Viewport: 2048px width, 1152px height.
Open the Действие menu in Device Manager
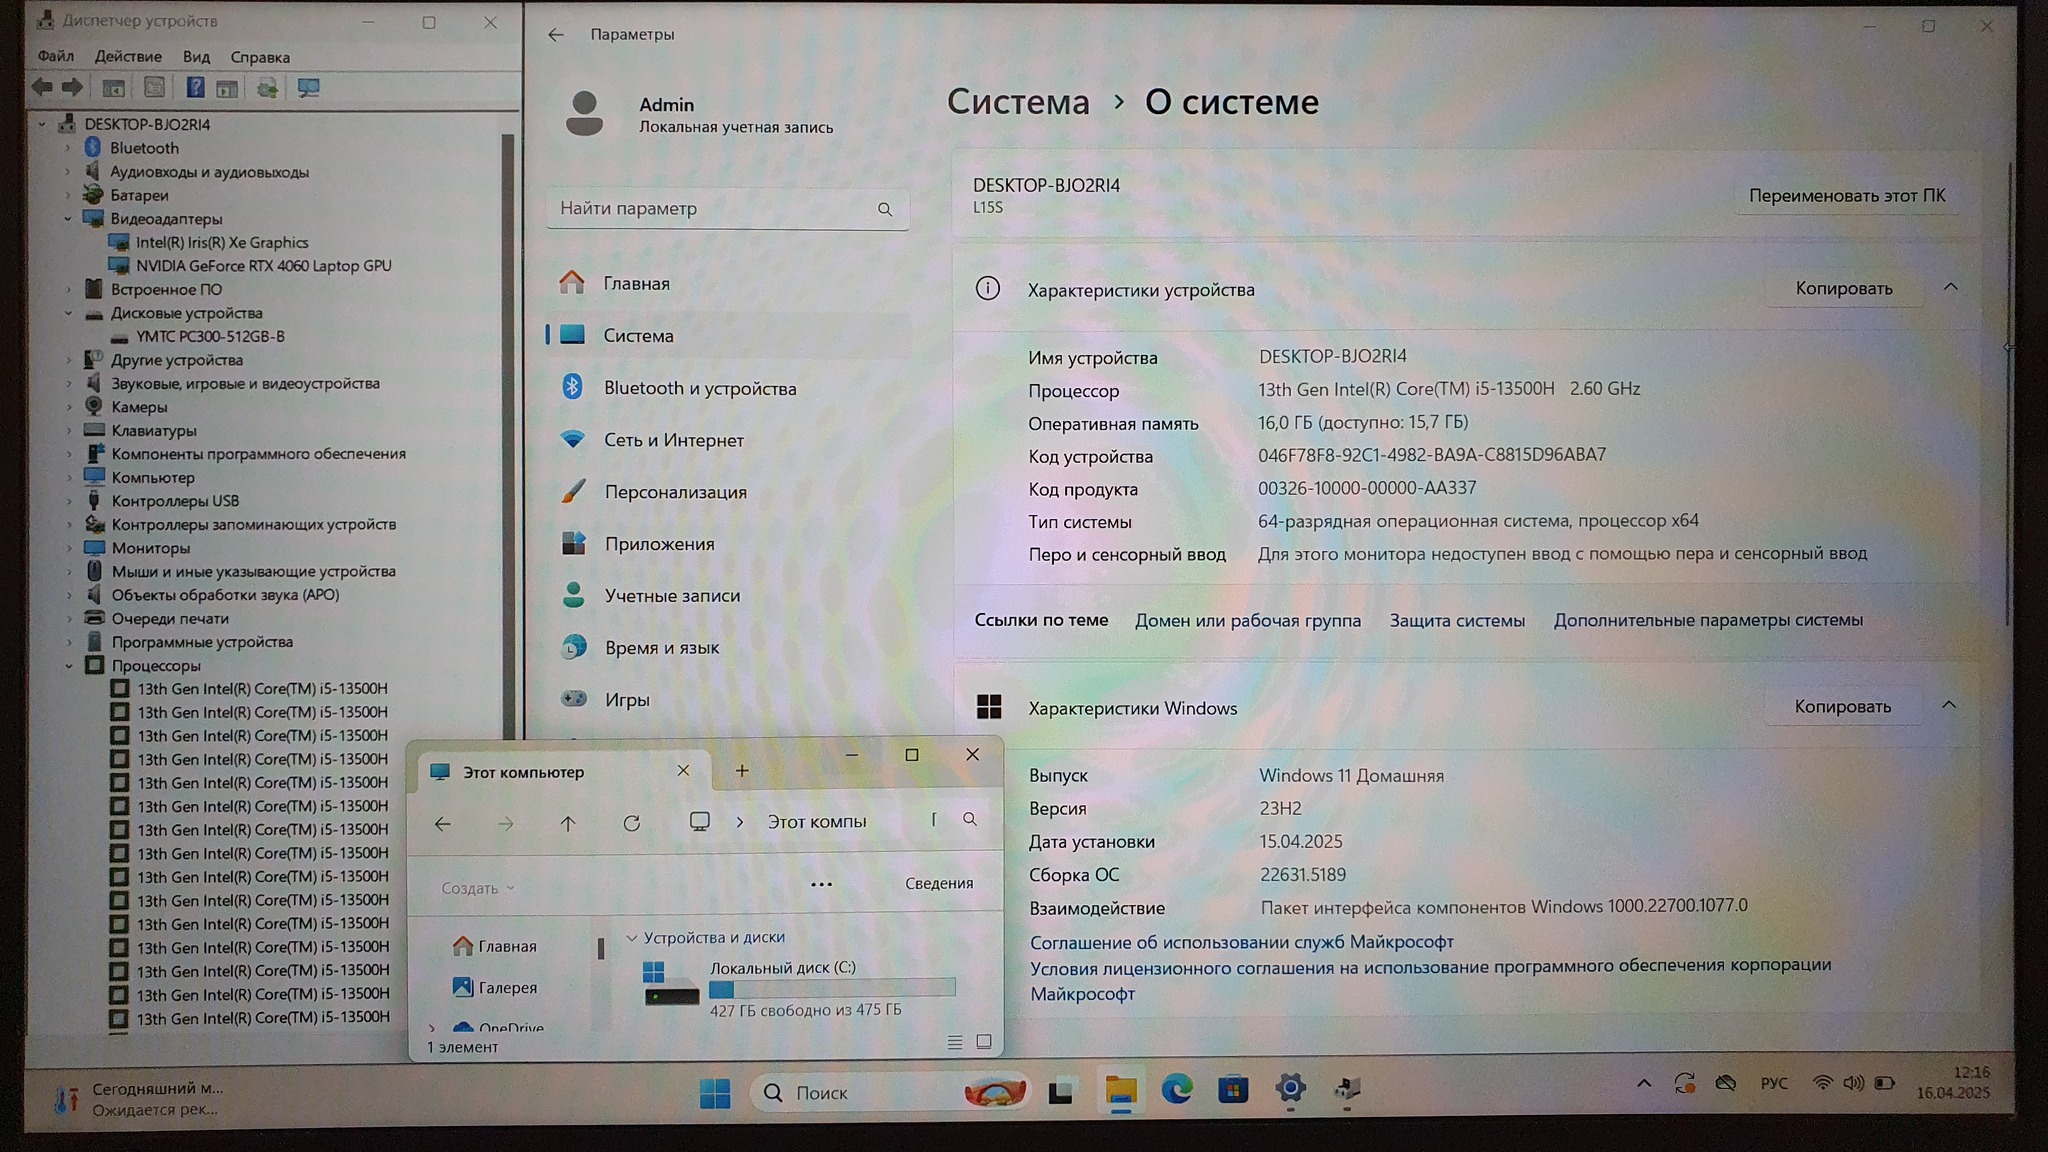coord(128,57)
